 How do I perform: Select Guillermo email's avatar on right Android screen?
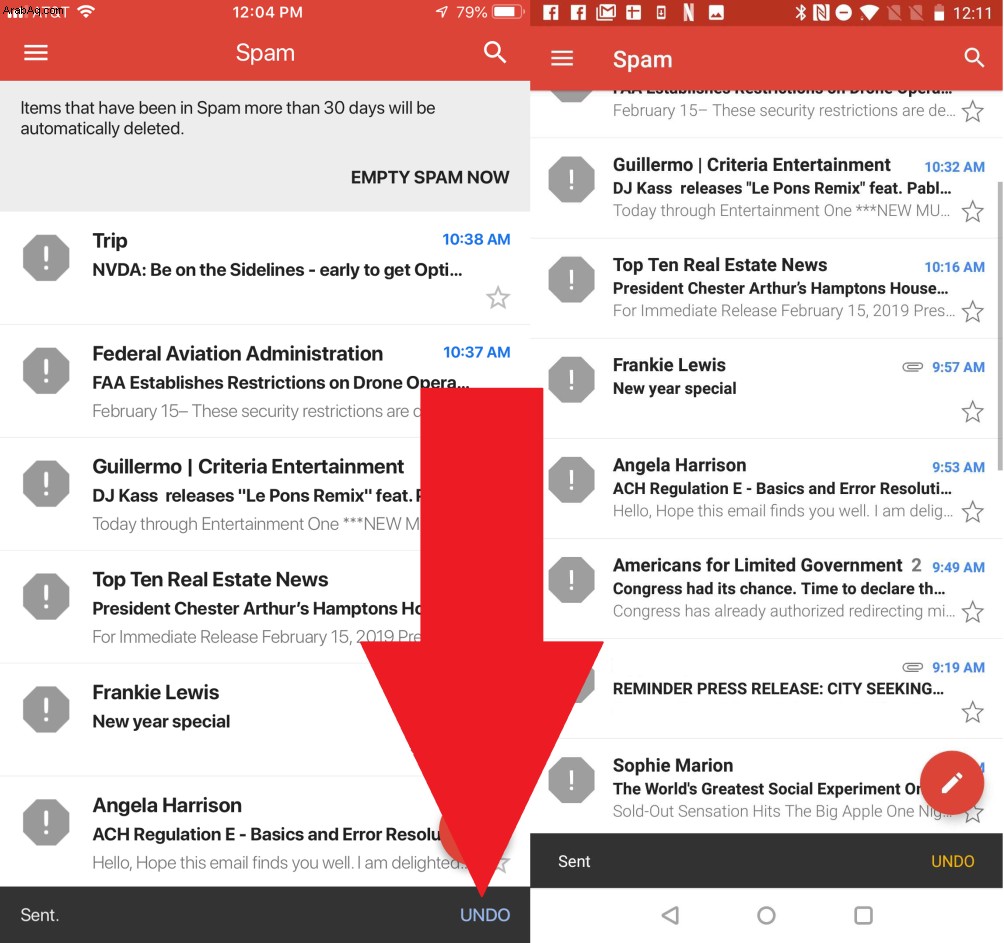[x=572, y=179]
